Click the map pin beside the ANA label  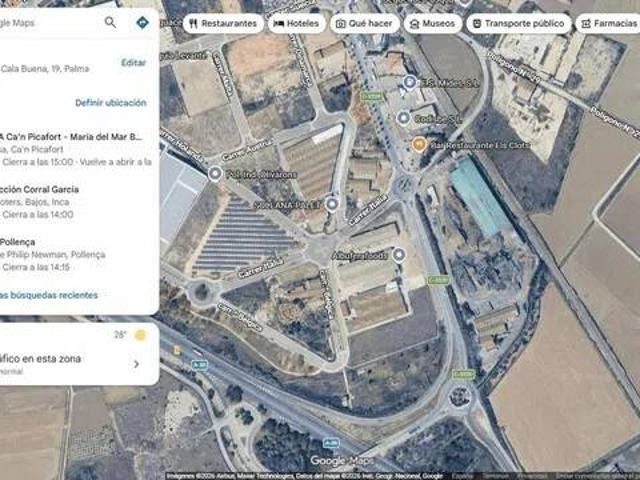pos(332,204)
